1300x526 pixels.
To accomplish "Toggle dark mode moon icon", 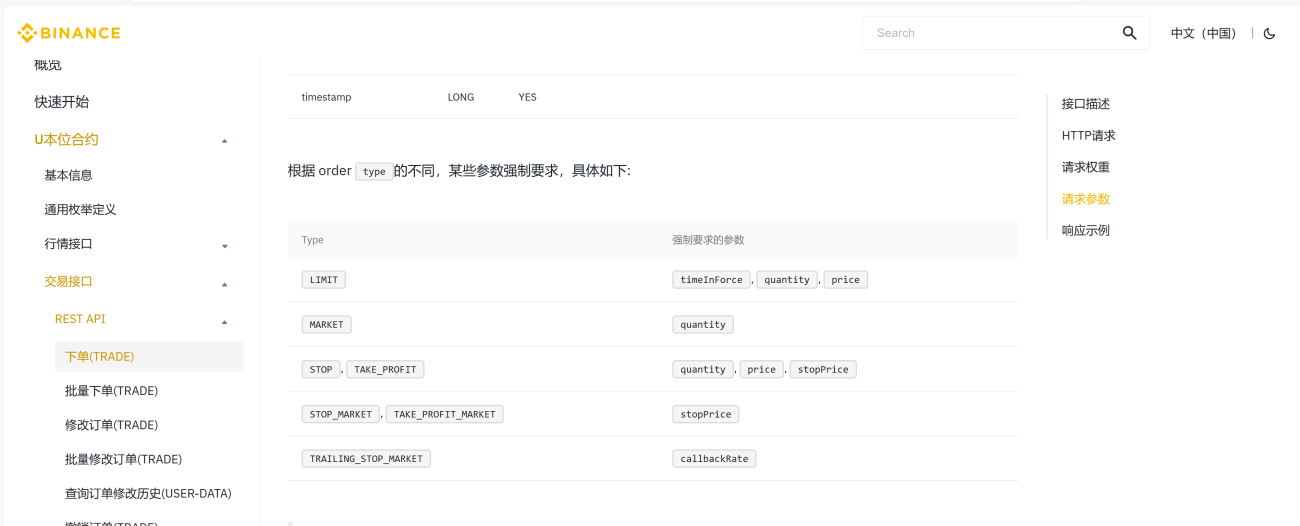I will tap(1269, 33).
